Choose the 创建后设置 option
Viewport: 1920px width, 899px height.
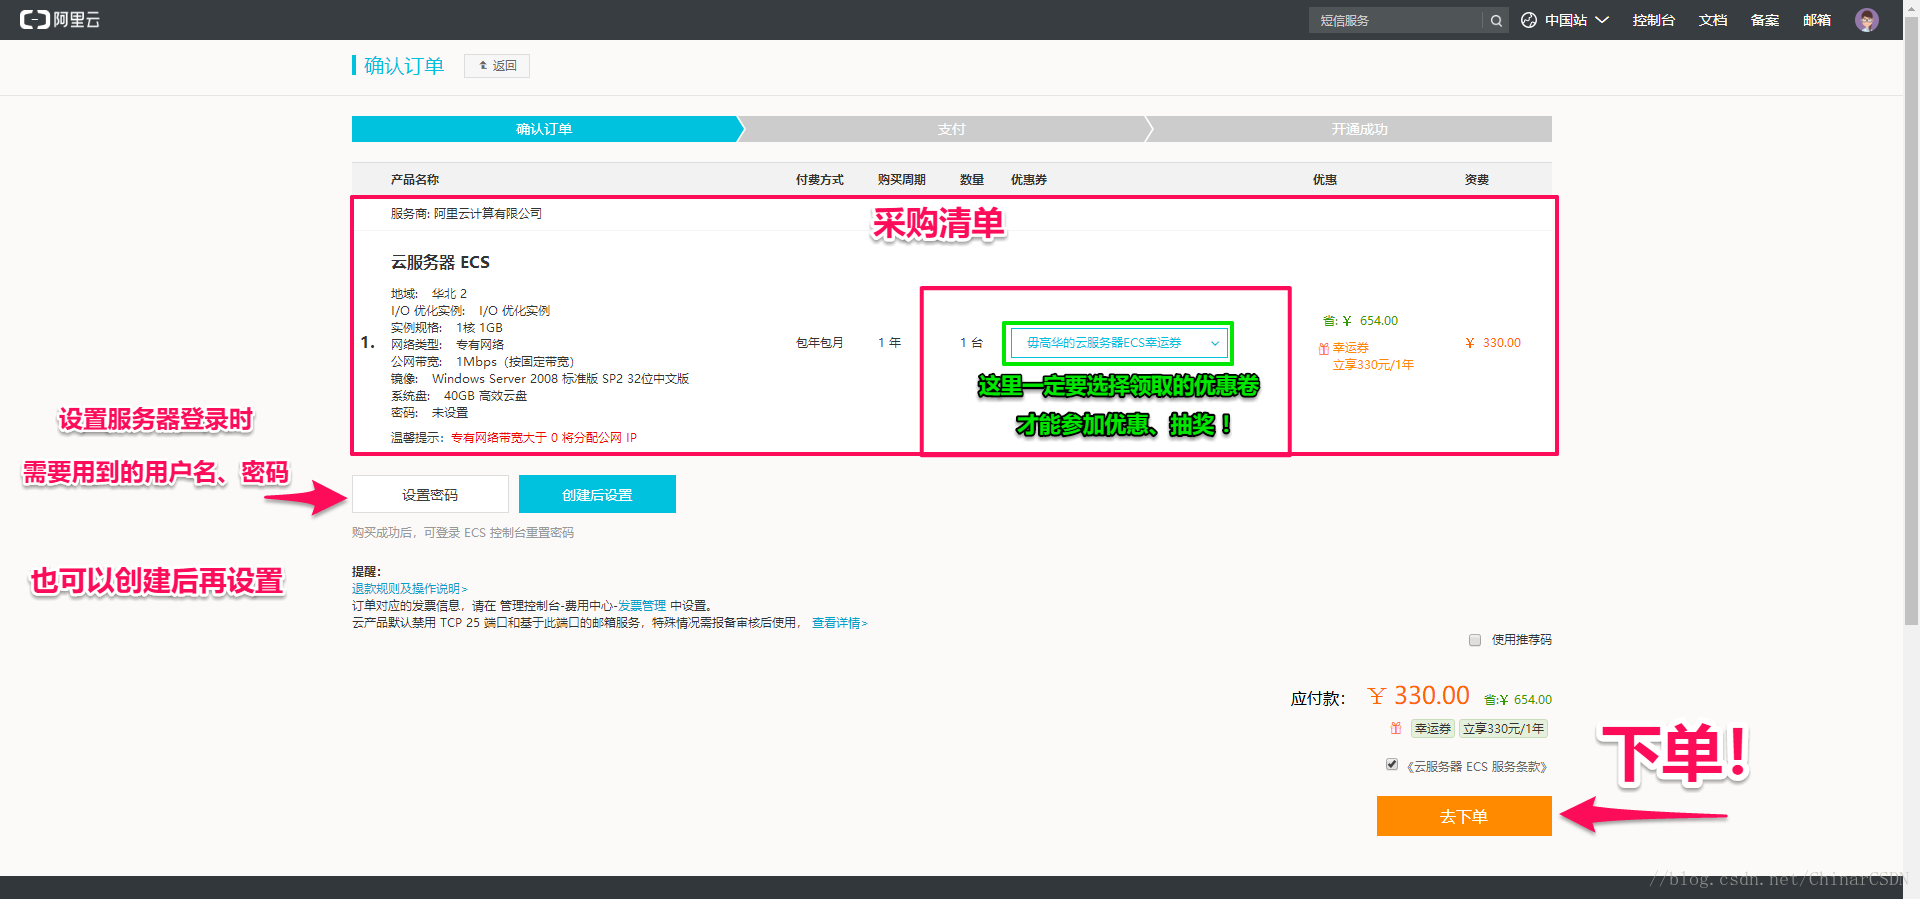[597, 494]
